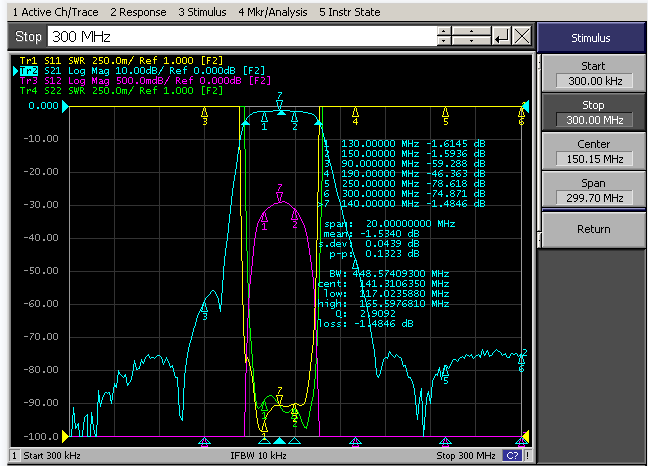Select the C? correction status indicator
This screenshot has width=648, height=466.
[x=512, y=455]
